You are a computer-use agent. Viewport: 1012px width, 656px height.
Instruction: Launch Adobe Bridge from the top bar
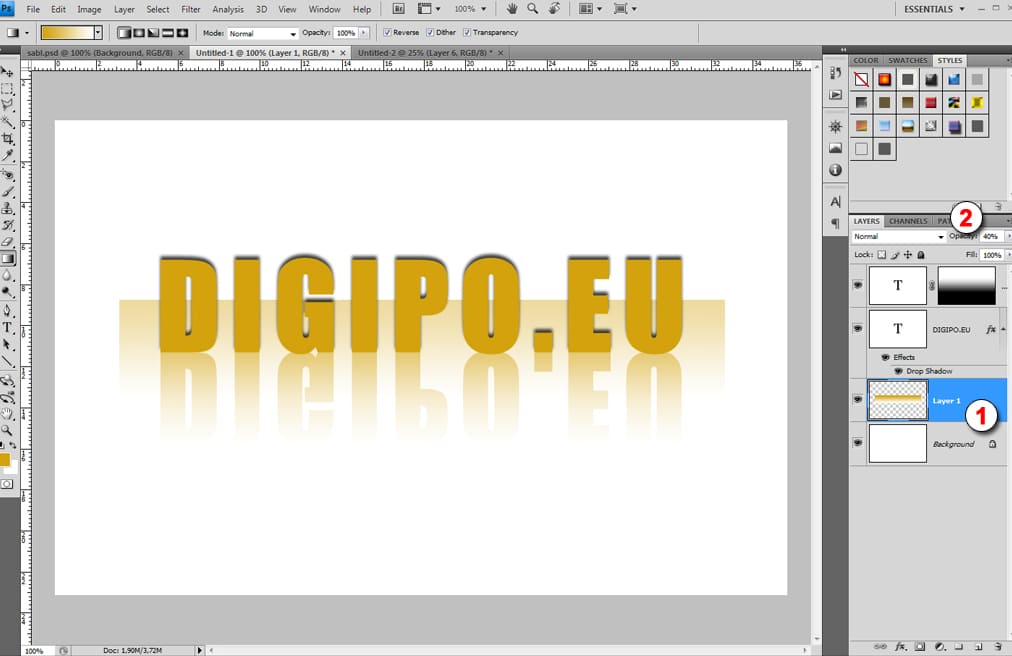click(398, 9)
